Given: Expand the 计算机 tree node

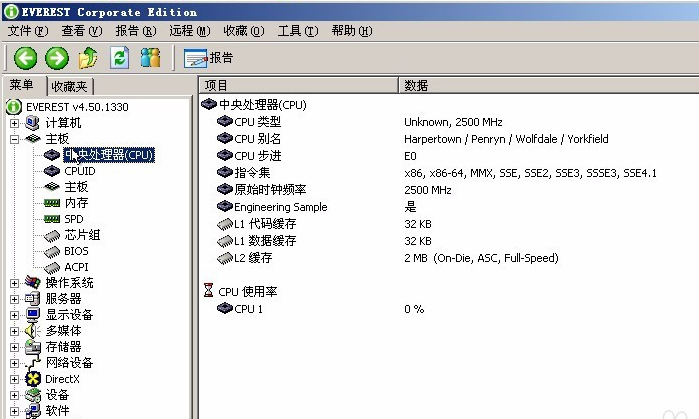Looking at the screenshot, I should click(14, 123).
